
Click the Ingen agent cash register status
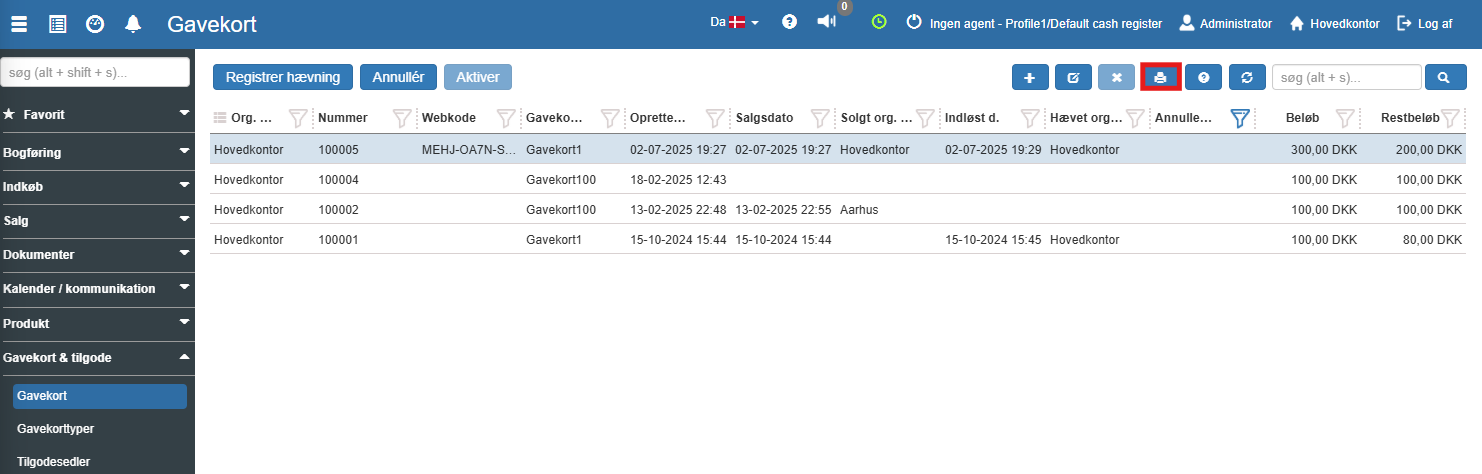coord(1035,23)
